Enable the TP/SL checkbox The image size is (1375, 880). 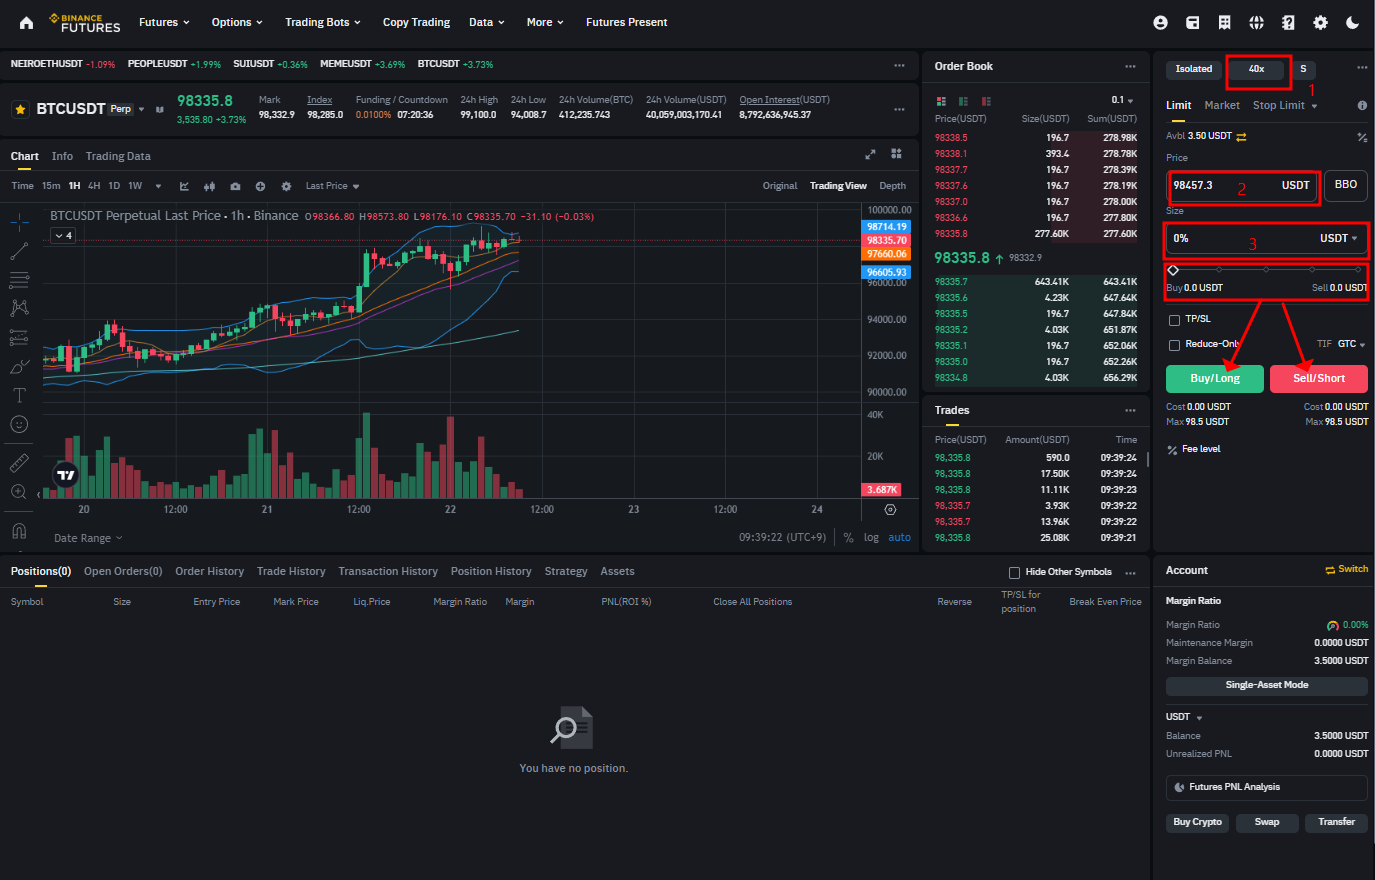click(x=1174, y=320)
